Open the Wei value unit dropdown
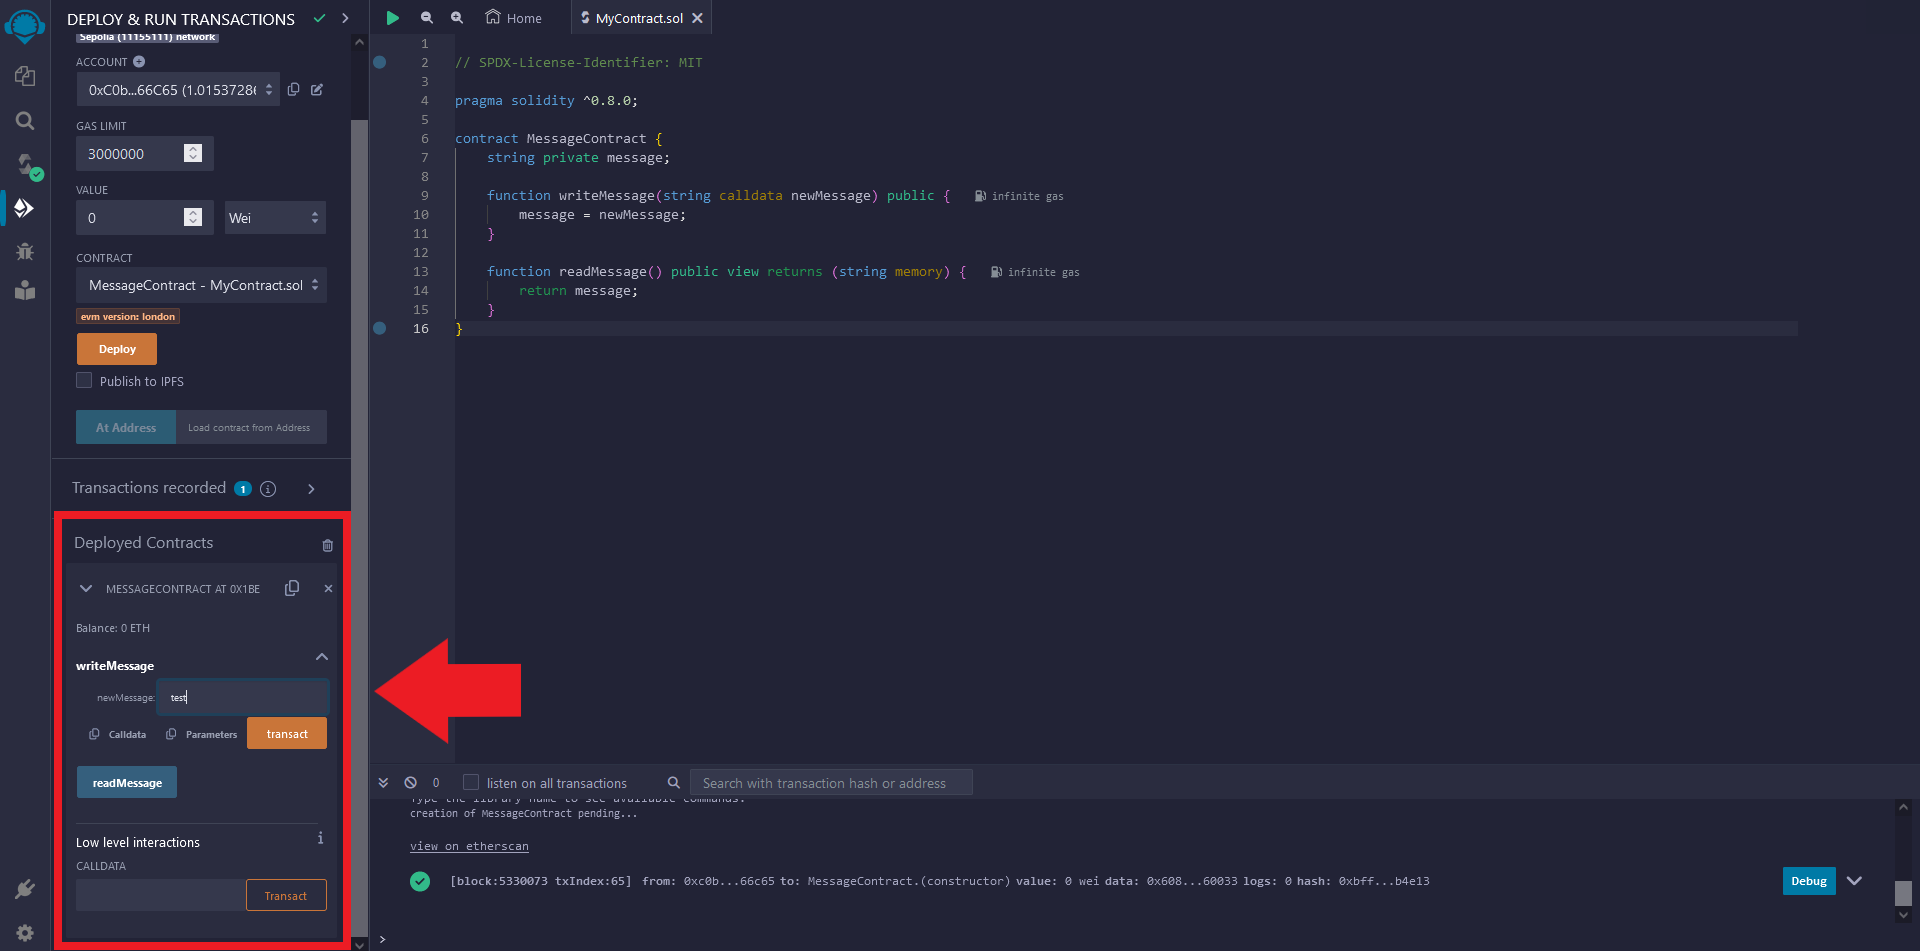This screenshot has width=1920, height=951. [275, 218]
